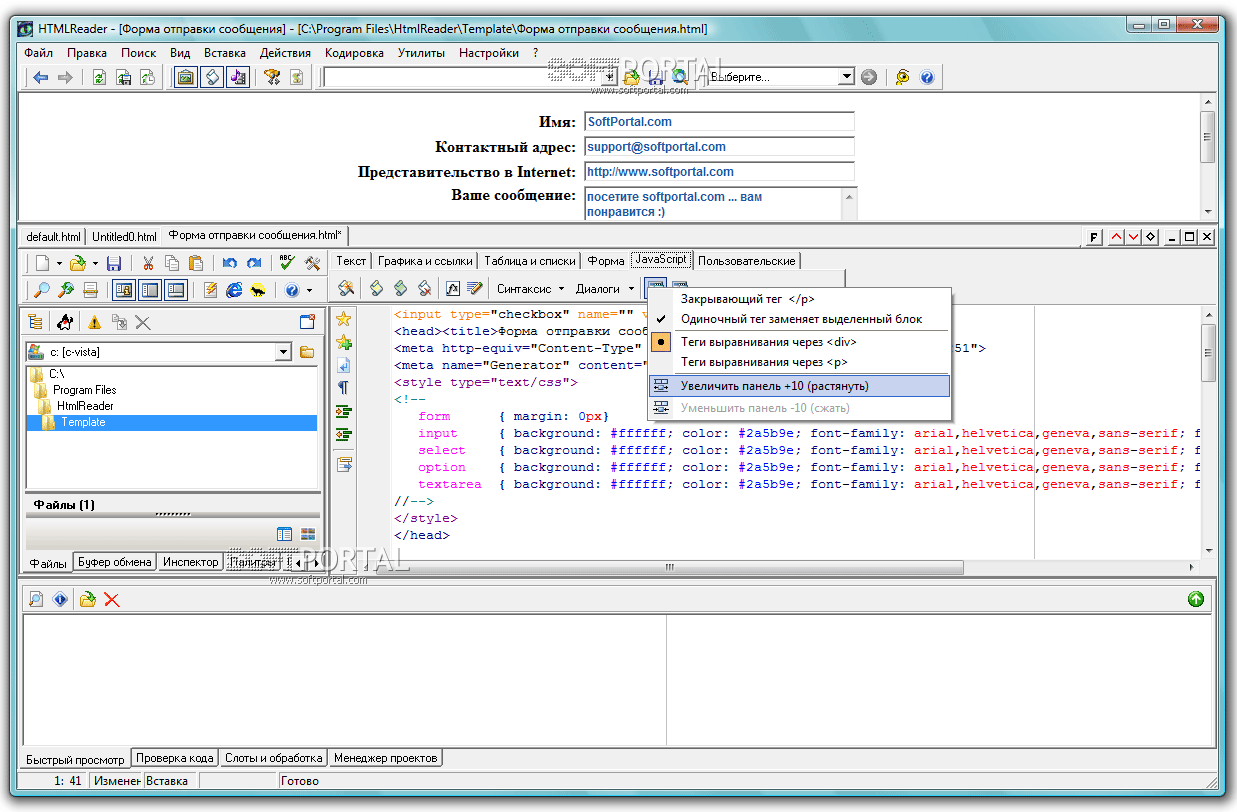Click the yellow star bookmark icon
Viewport: 1237px width, 812px height.
[344, 319]
